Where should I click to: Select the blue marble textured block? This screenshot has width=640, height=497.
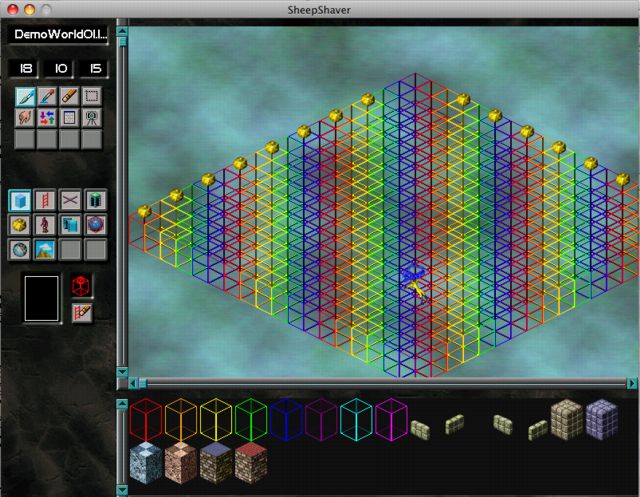pyautogui.click(x=146, y=463)
